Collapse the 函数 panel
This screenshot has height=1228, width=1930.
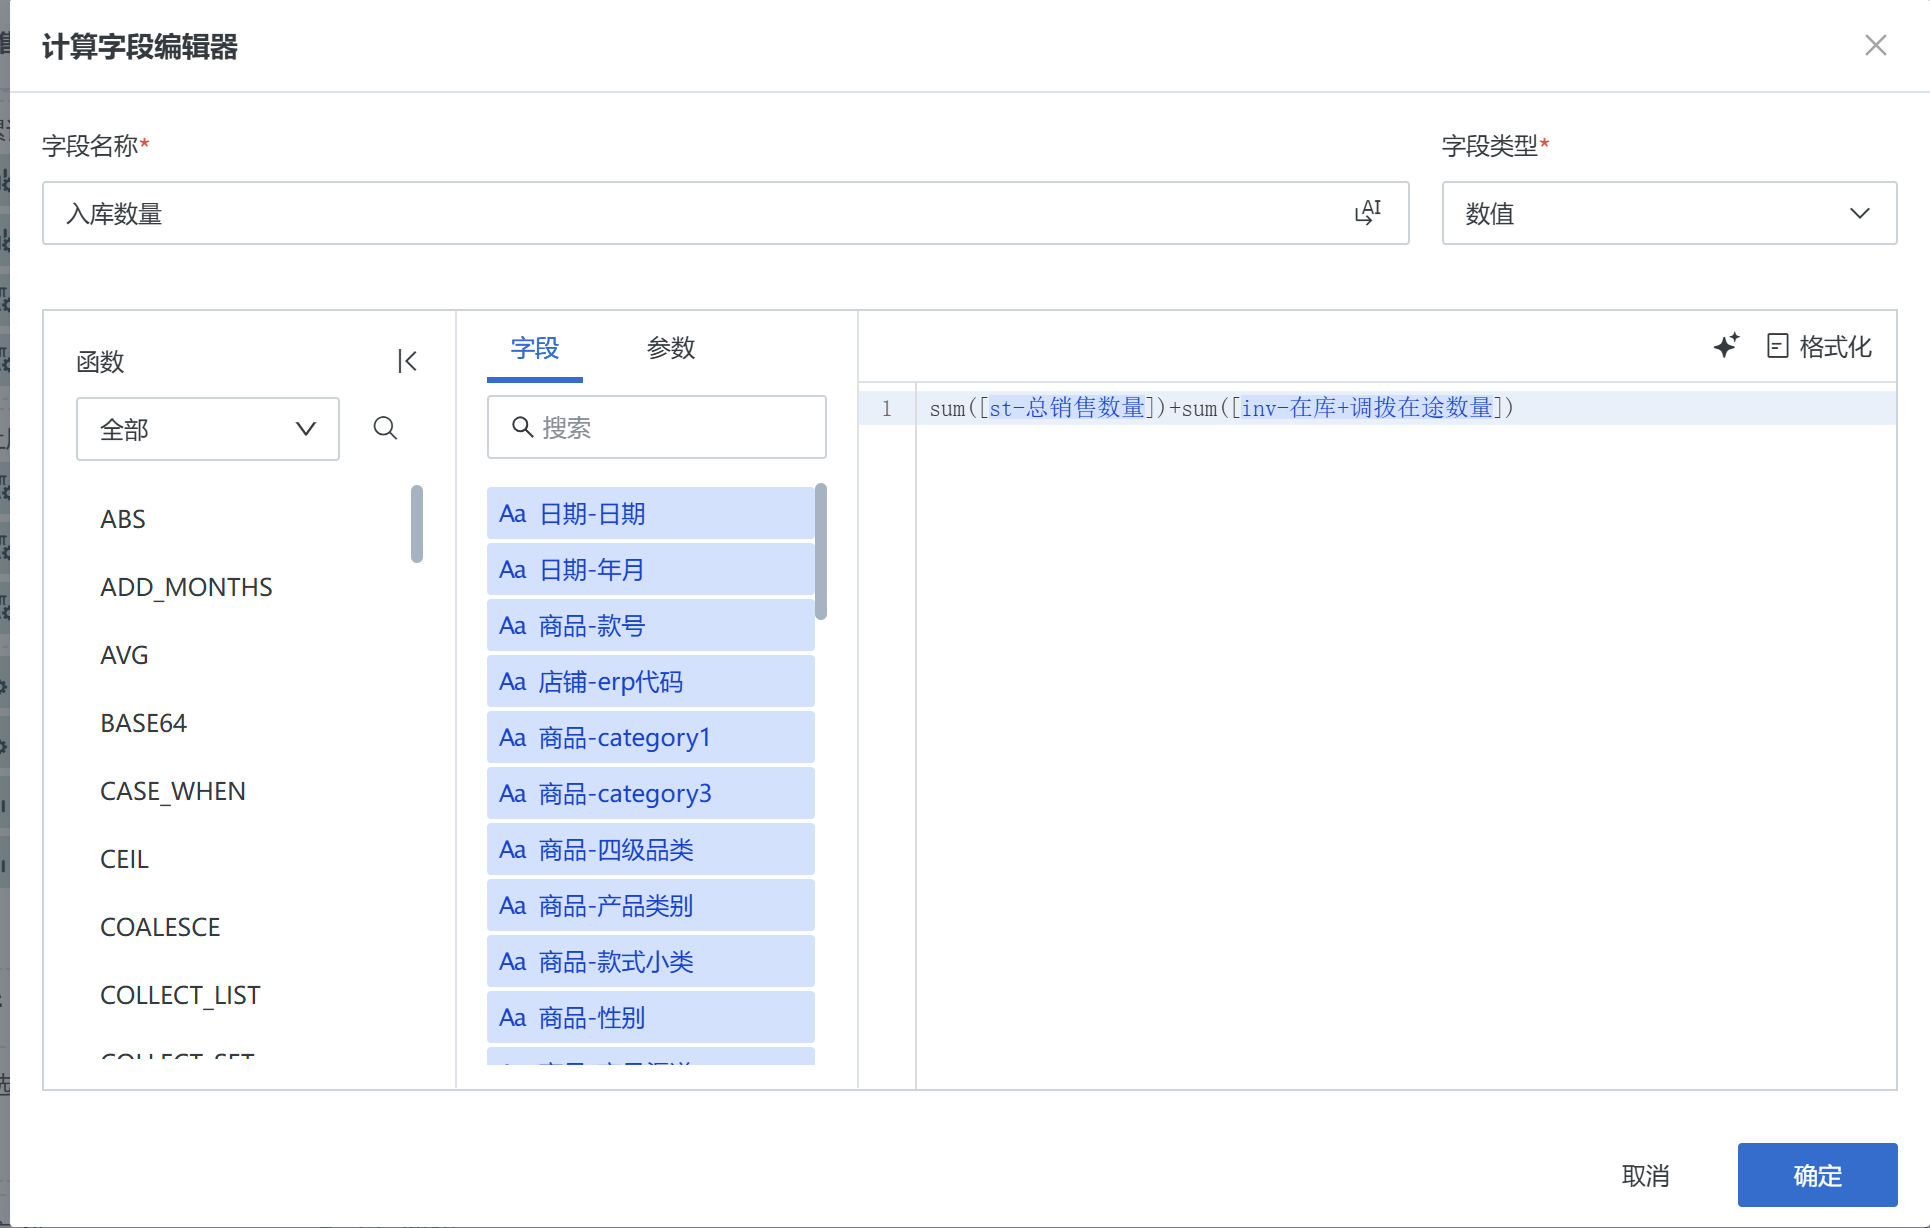[406, 361]
